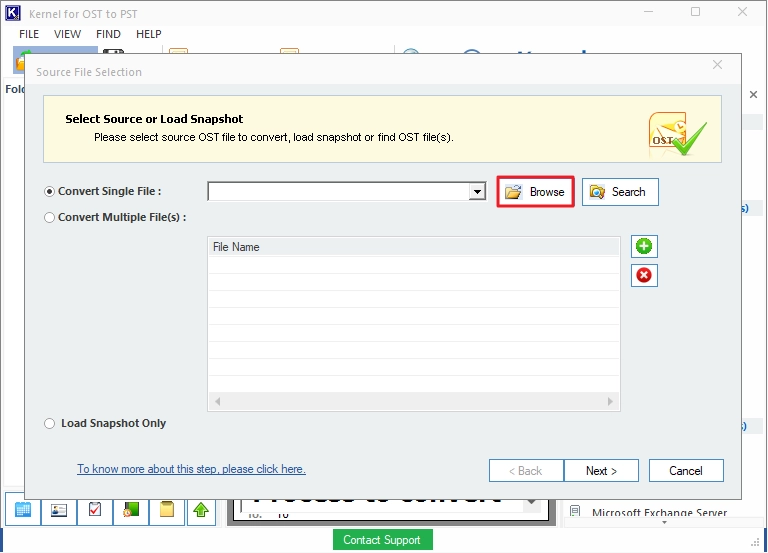Click the file list scroll right arrow
Screen dimensions: 768x553
610,402
